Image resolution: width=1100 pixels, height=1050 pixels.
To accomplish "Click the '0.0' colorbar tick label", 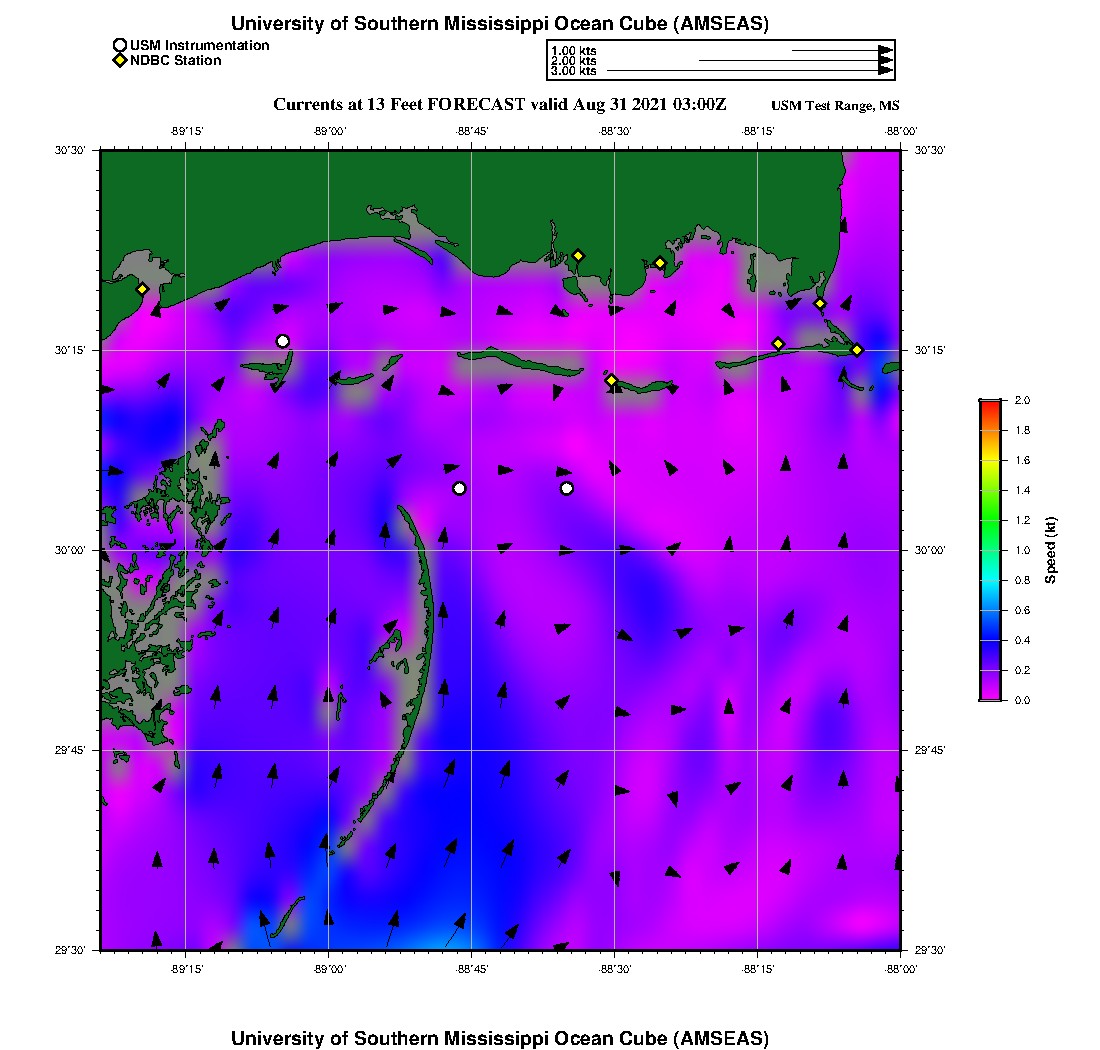I will 1023,700.
